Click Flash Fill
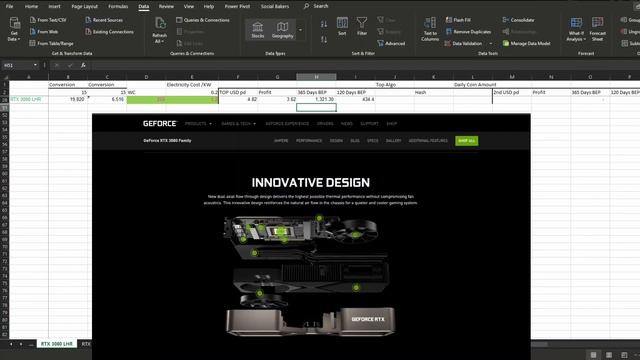This screenshot has height=360, width=640. coord(458,20)
